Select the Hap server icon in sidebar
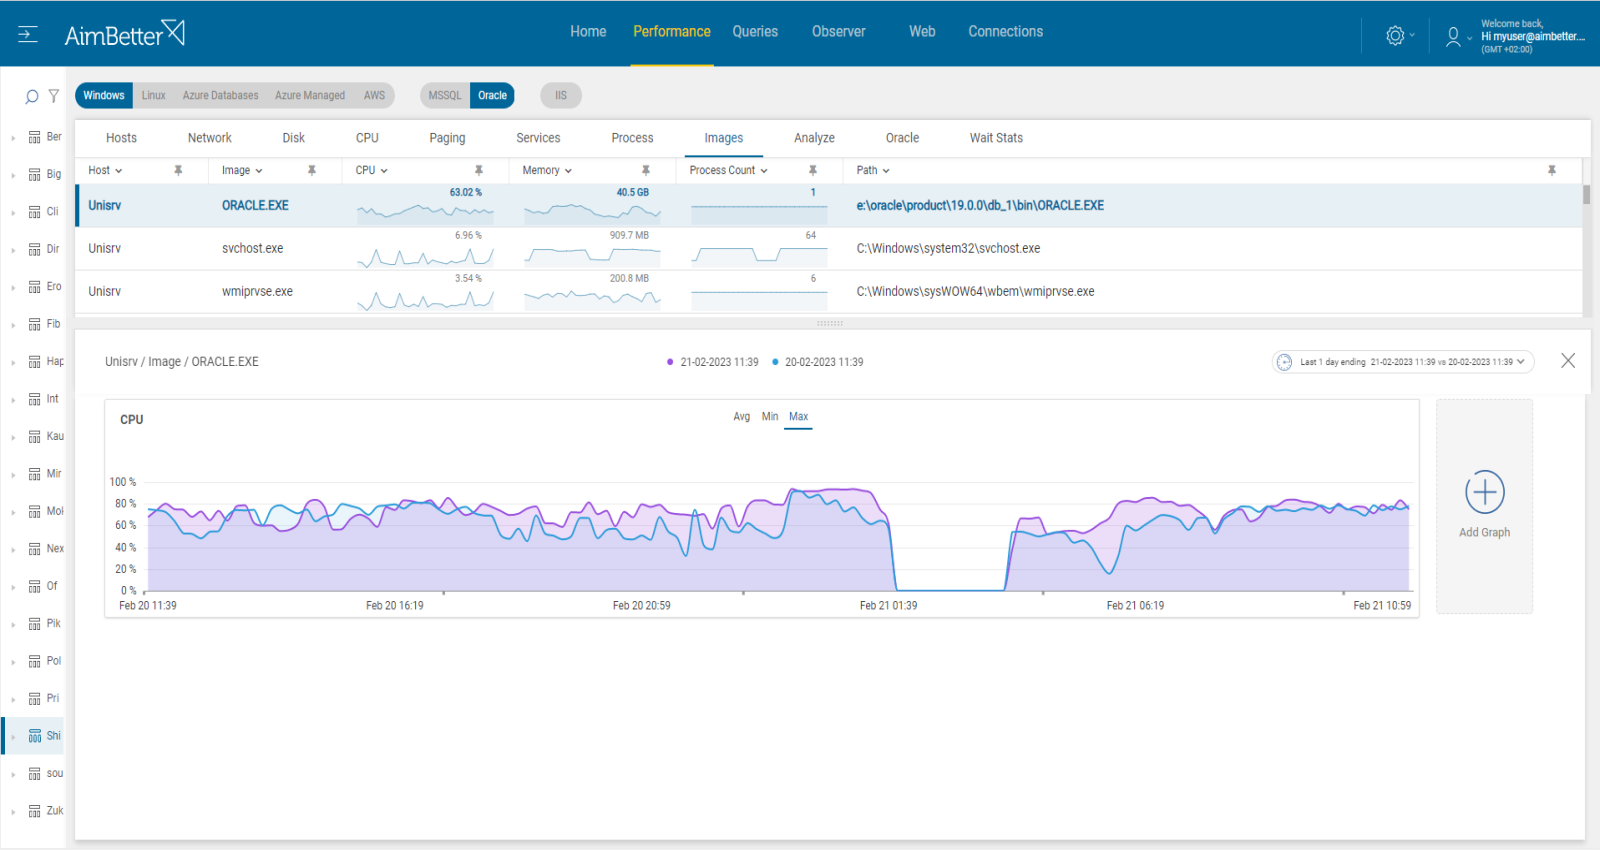 click(x=35, y=362)
